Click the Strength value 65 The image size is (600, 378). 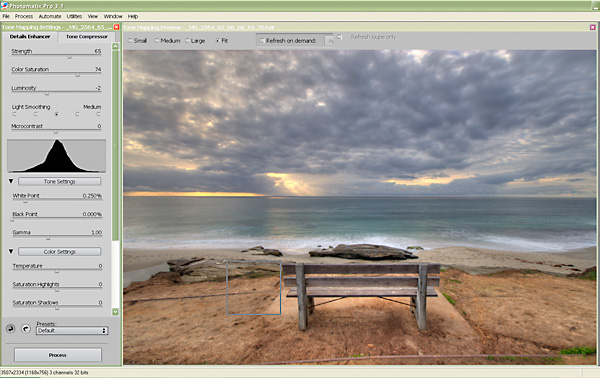point(98,51)
